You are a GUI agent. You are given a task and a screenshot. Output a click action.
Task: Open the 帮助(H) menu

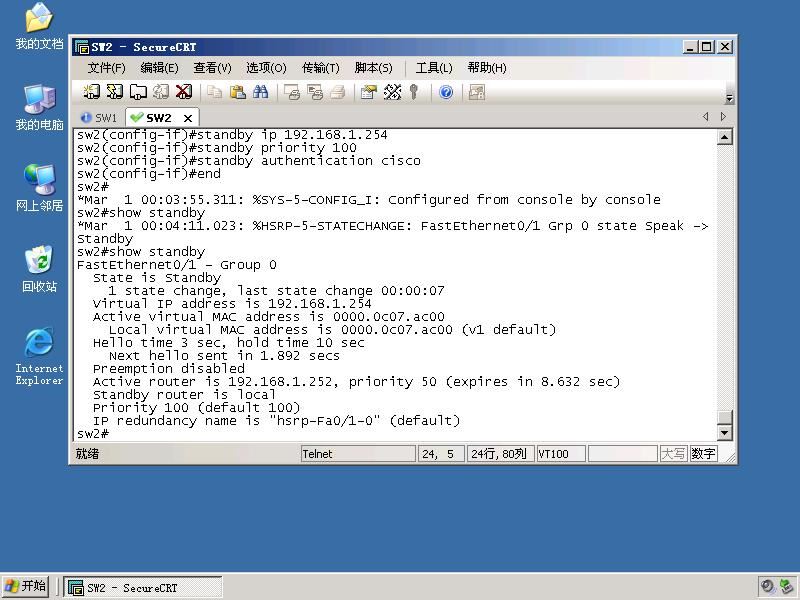(x=487, y=68)
